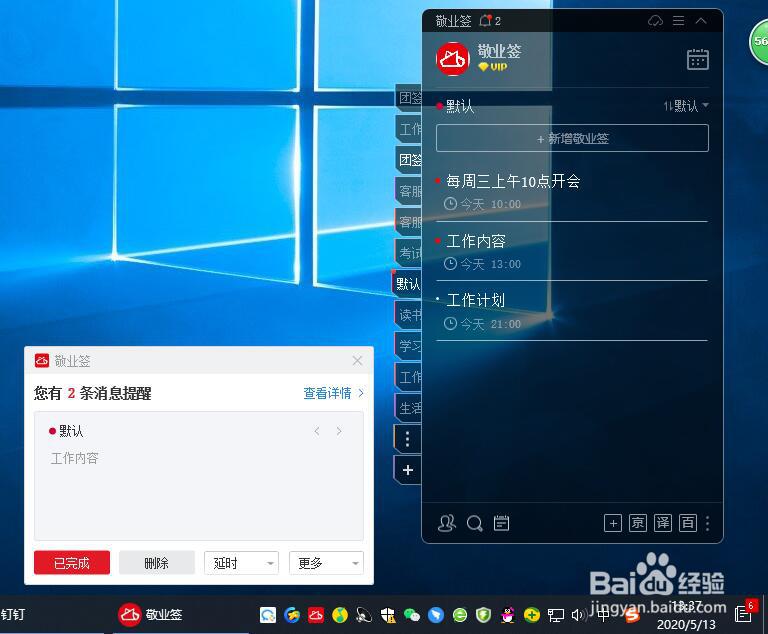This screenshot has width=768, height=634.
Task: Click 工作内容 text inside the reminder popup
Action: coord(74,458)
